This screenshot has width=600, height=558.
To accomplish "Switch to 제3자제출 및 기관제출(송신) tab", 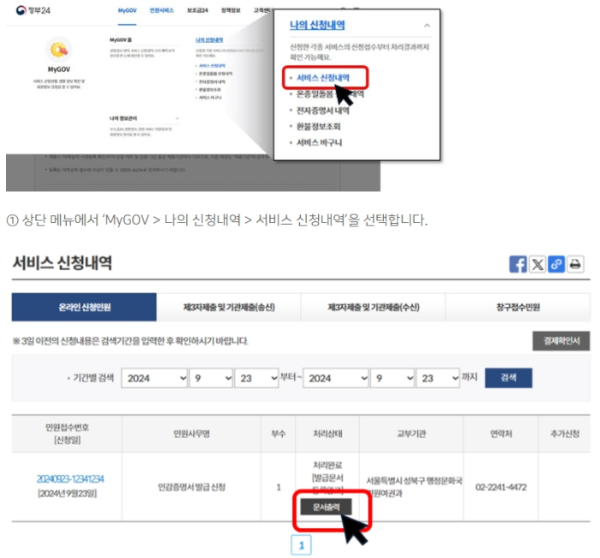I will point(229,307).
